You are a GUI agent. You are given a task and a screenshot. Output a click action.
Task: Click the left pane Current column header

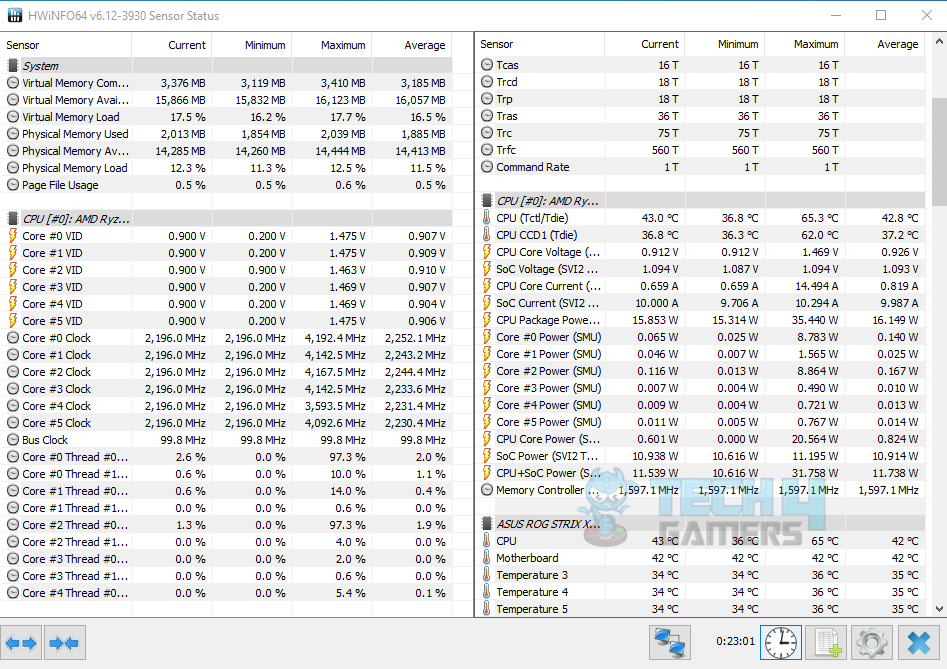coord(172,45)
